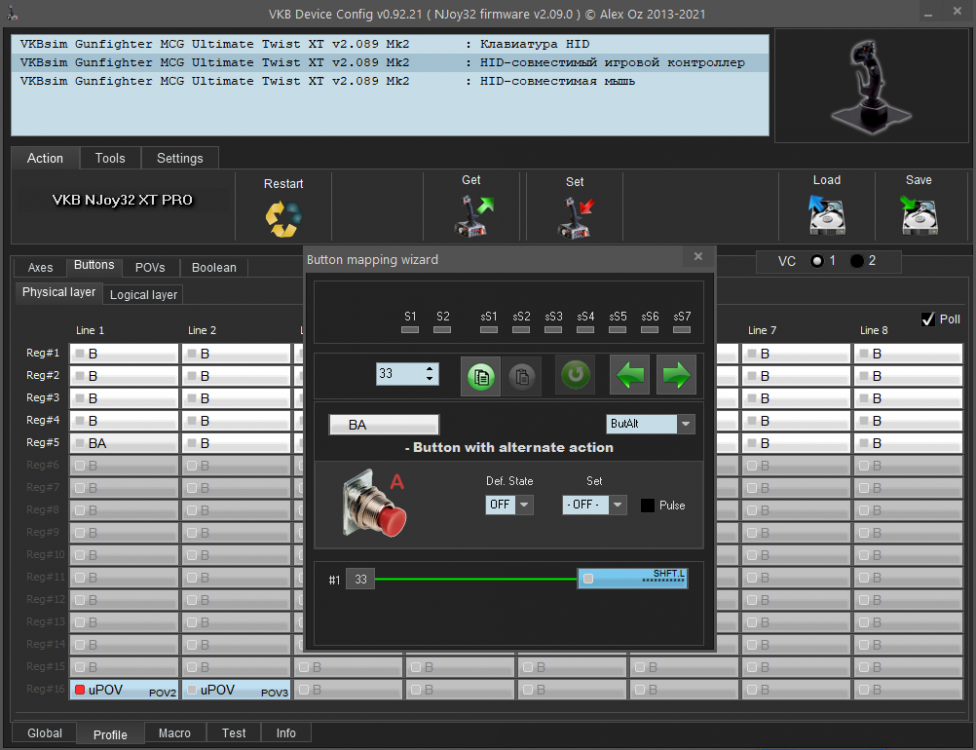Expand the Set OFF dropdown

click(617, 504)
